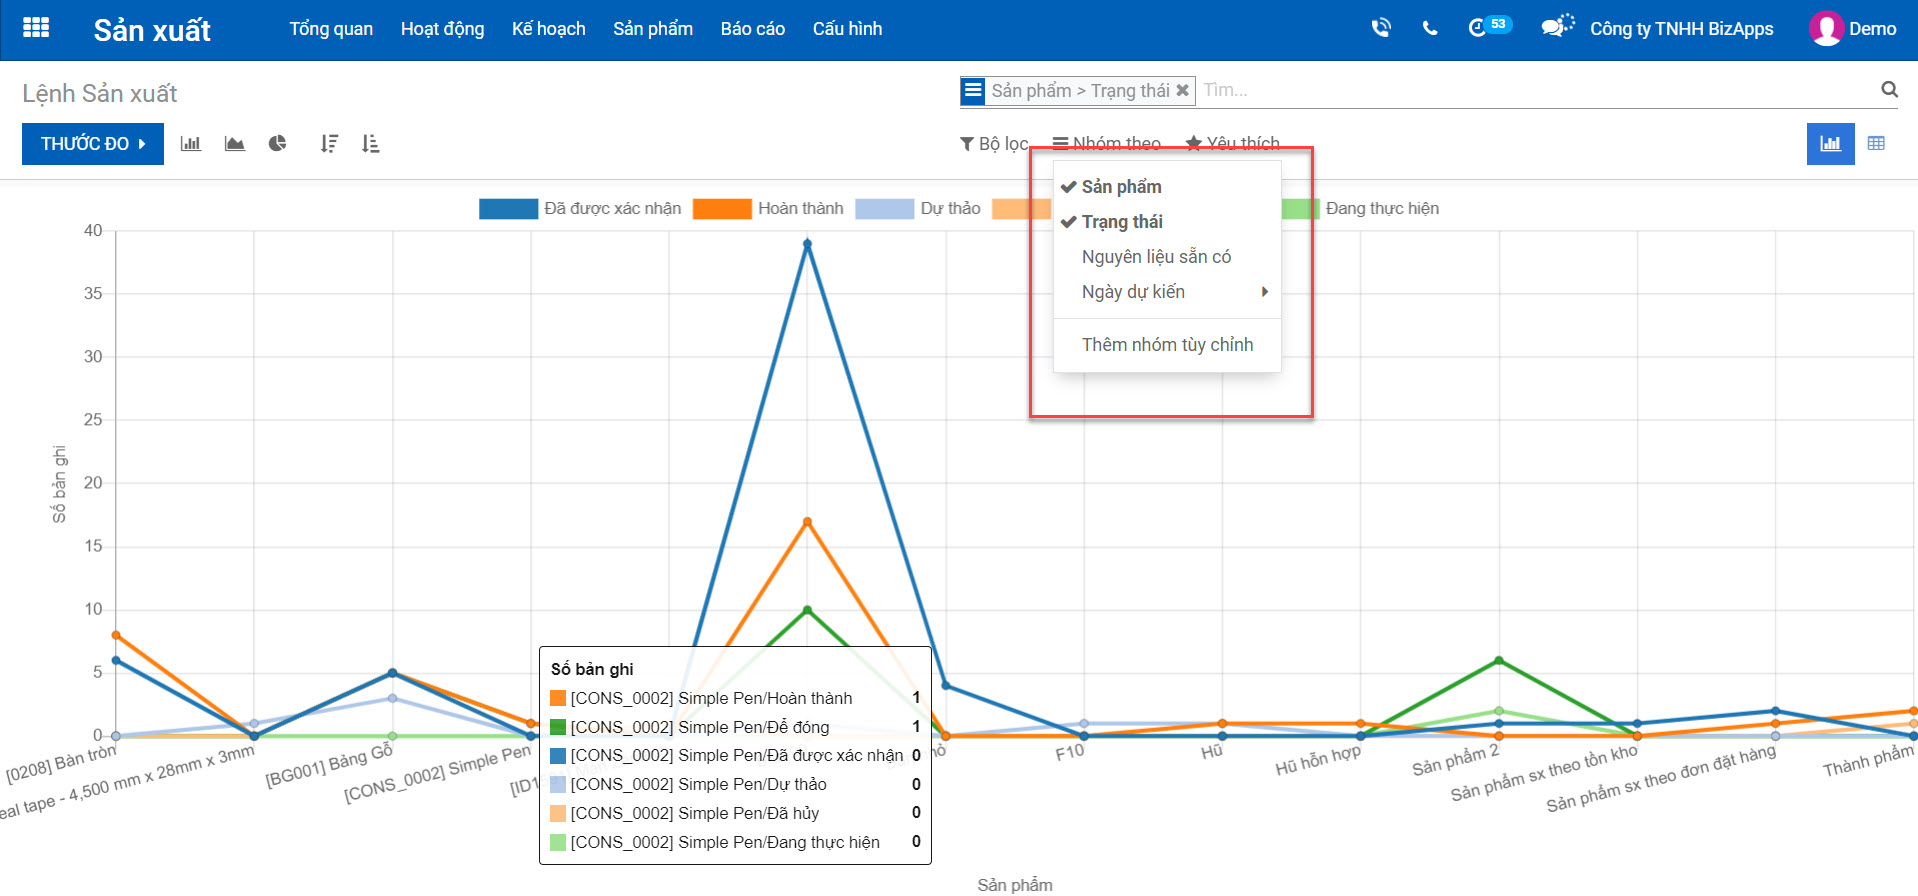Switch to the pivot table view

point(1876,144)
